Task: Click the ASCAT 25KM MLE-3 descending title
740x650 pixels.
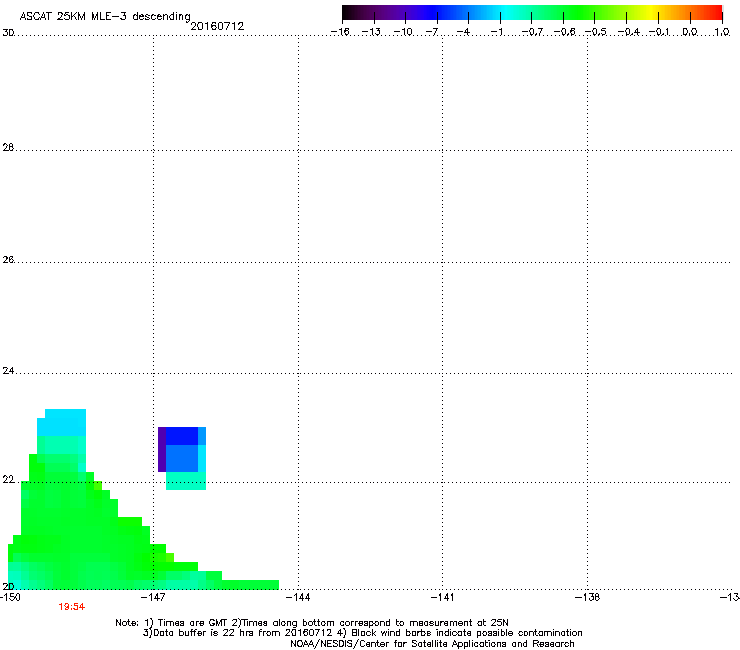Action: click(105, 16)
